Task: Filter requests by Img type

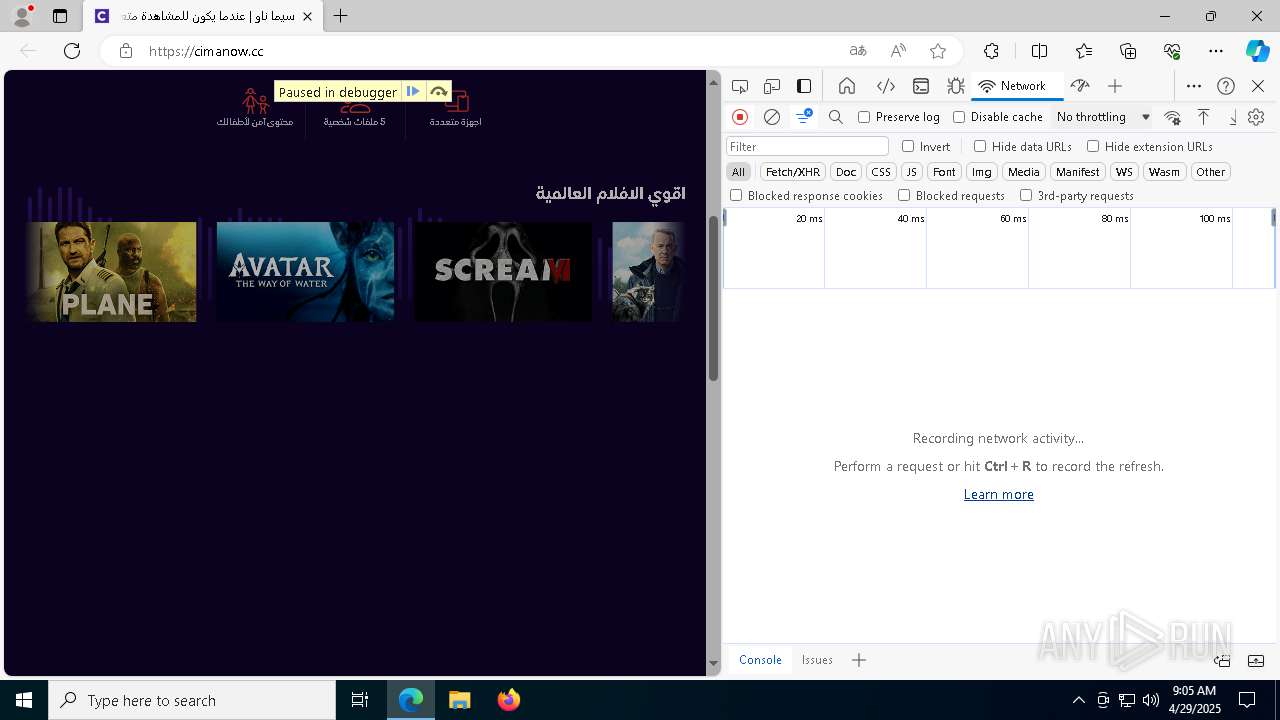Action: pos(982,172)
